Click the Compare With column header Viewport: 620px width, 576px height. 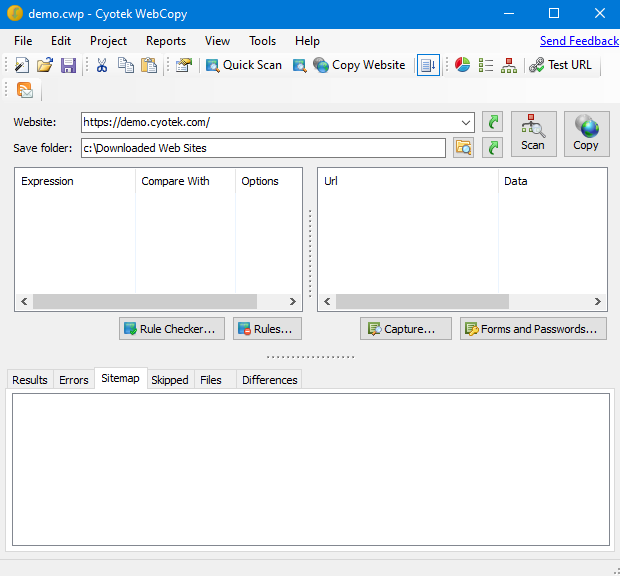(185, 181)
